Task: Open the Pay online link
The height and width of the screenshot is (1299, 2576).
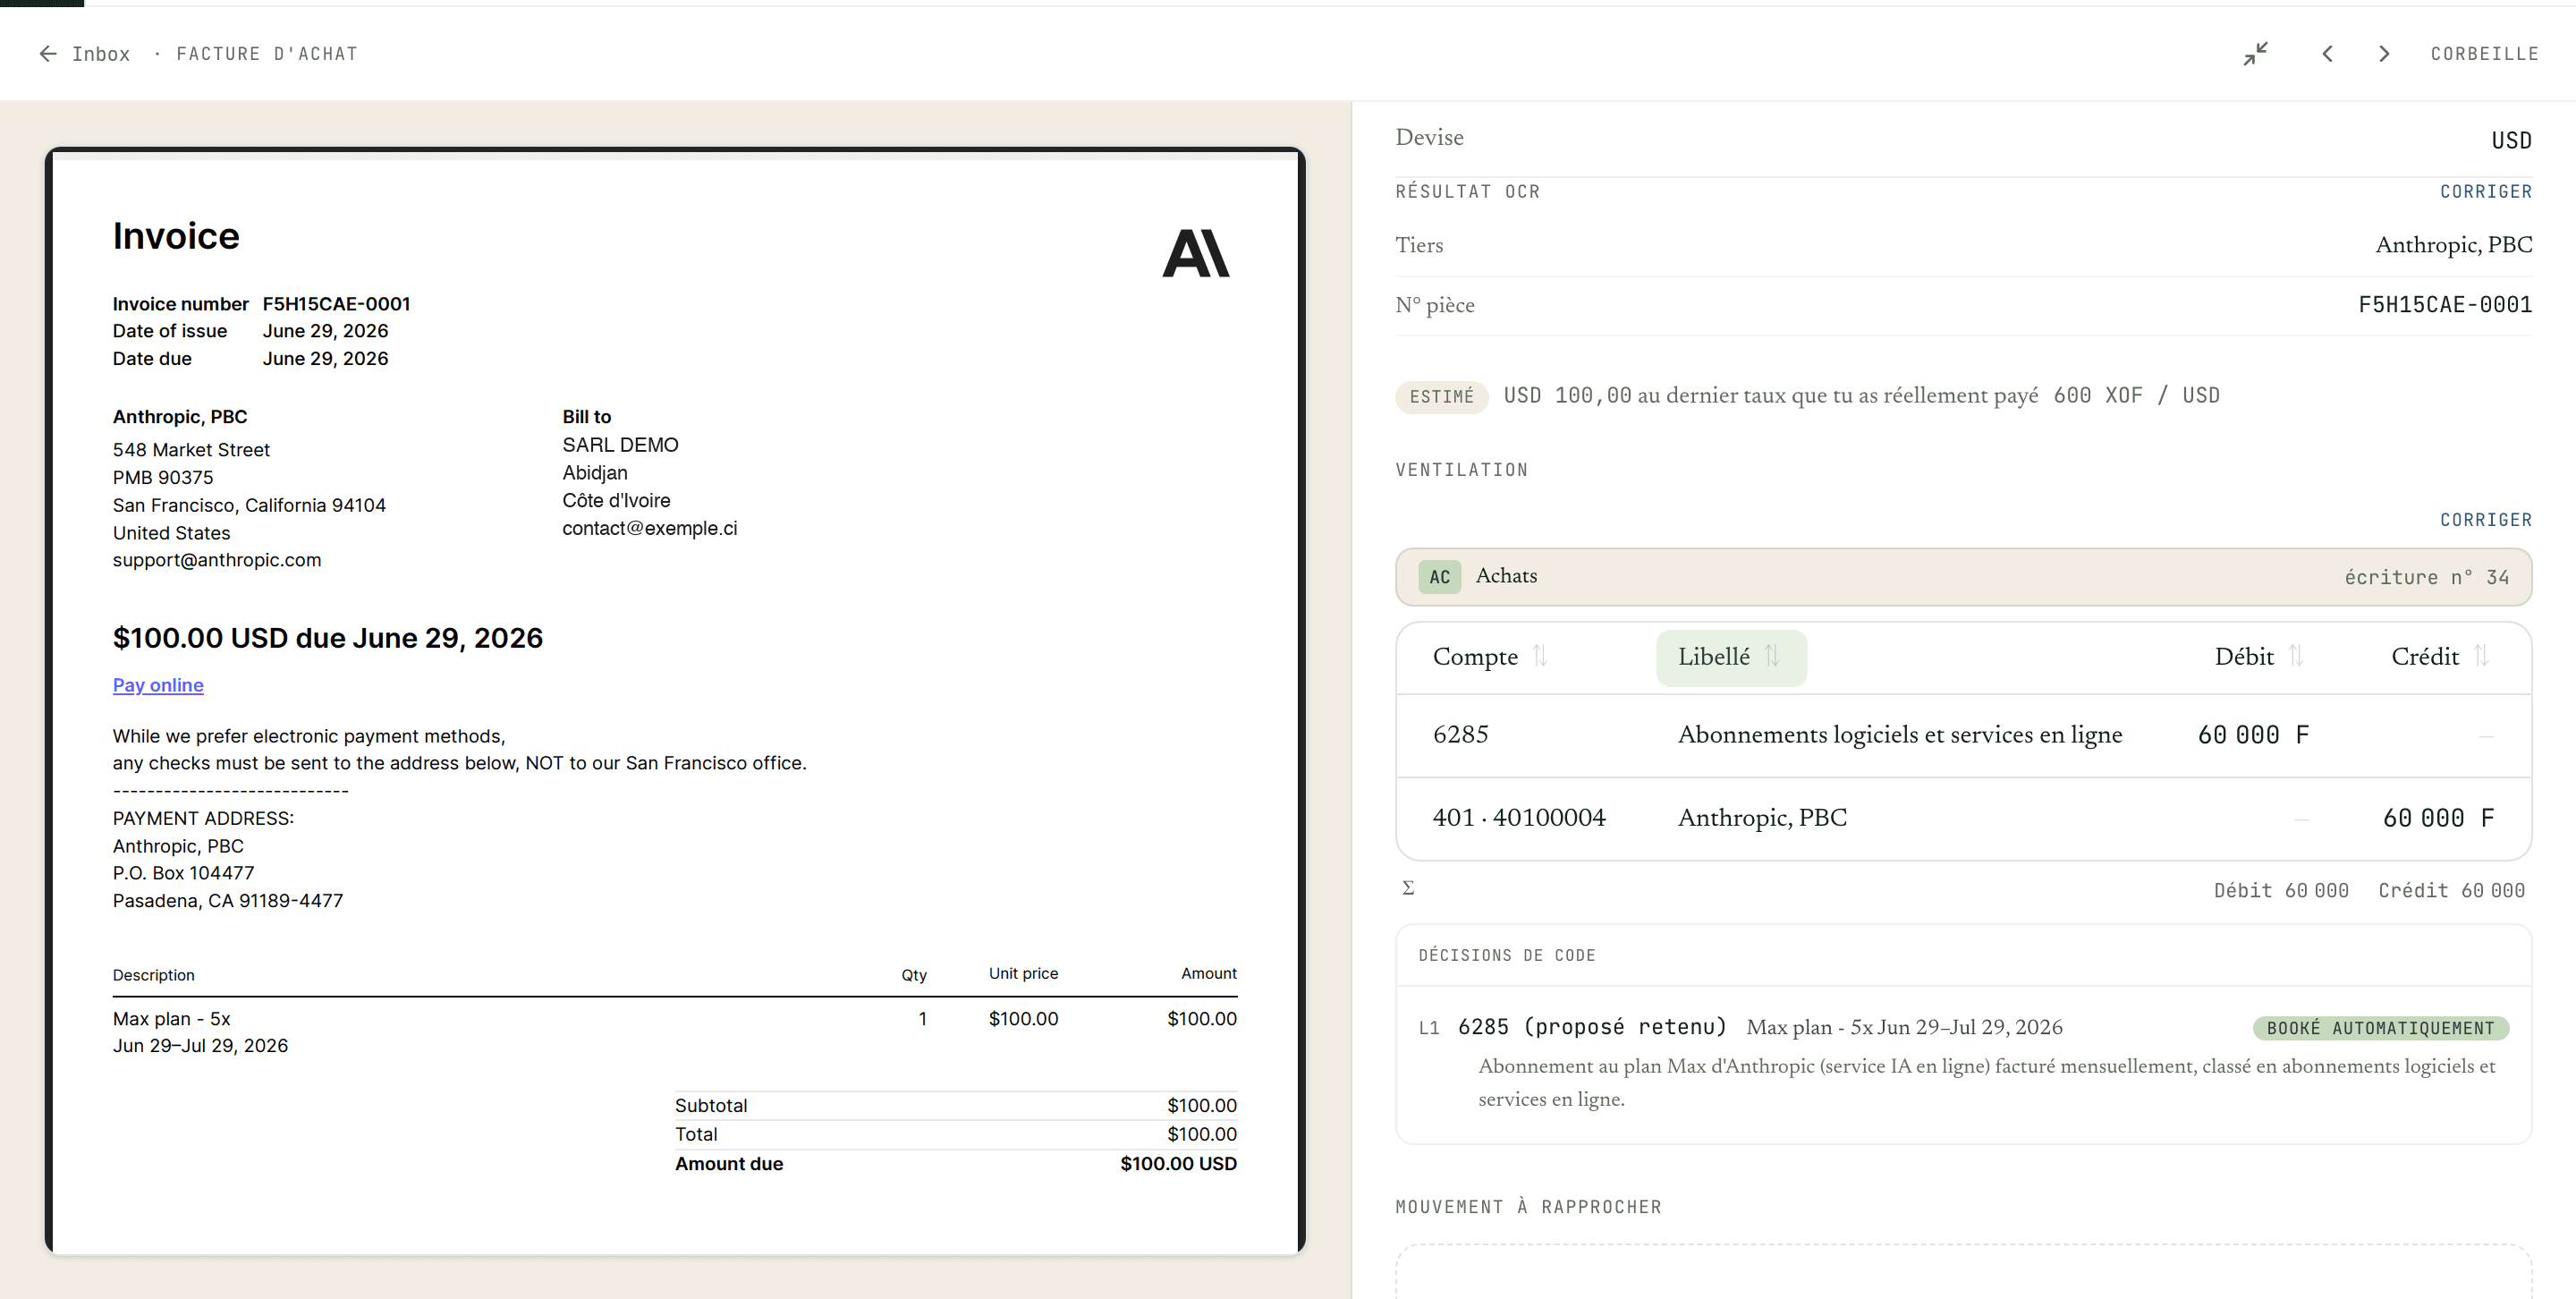Action: tap(158, 685)
